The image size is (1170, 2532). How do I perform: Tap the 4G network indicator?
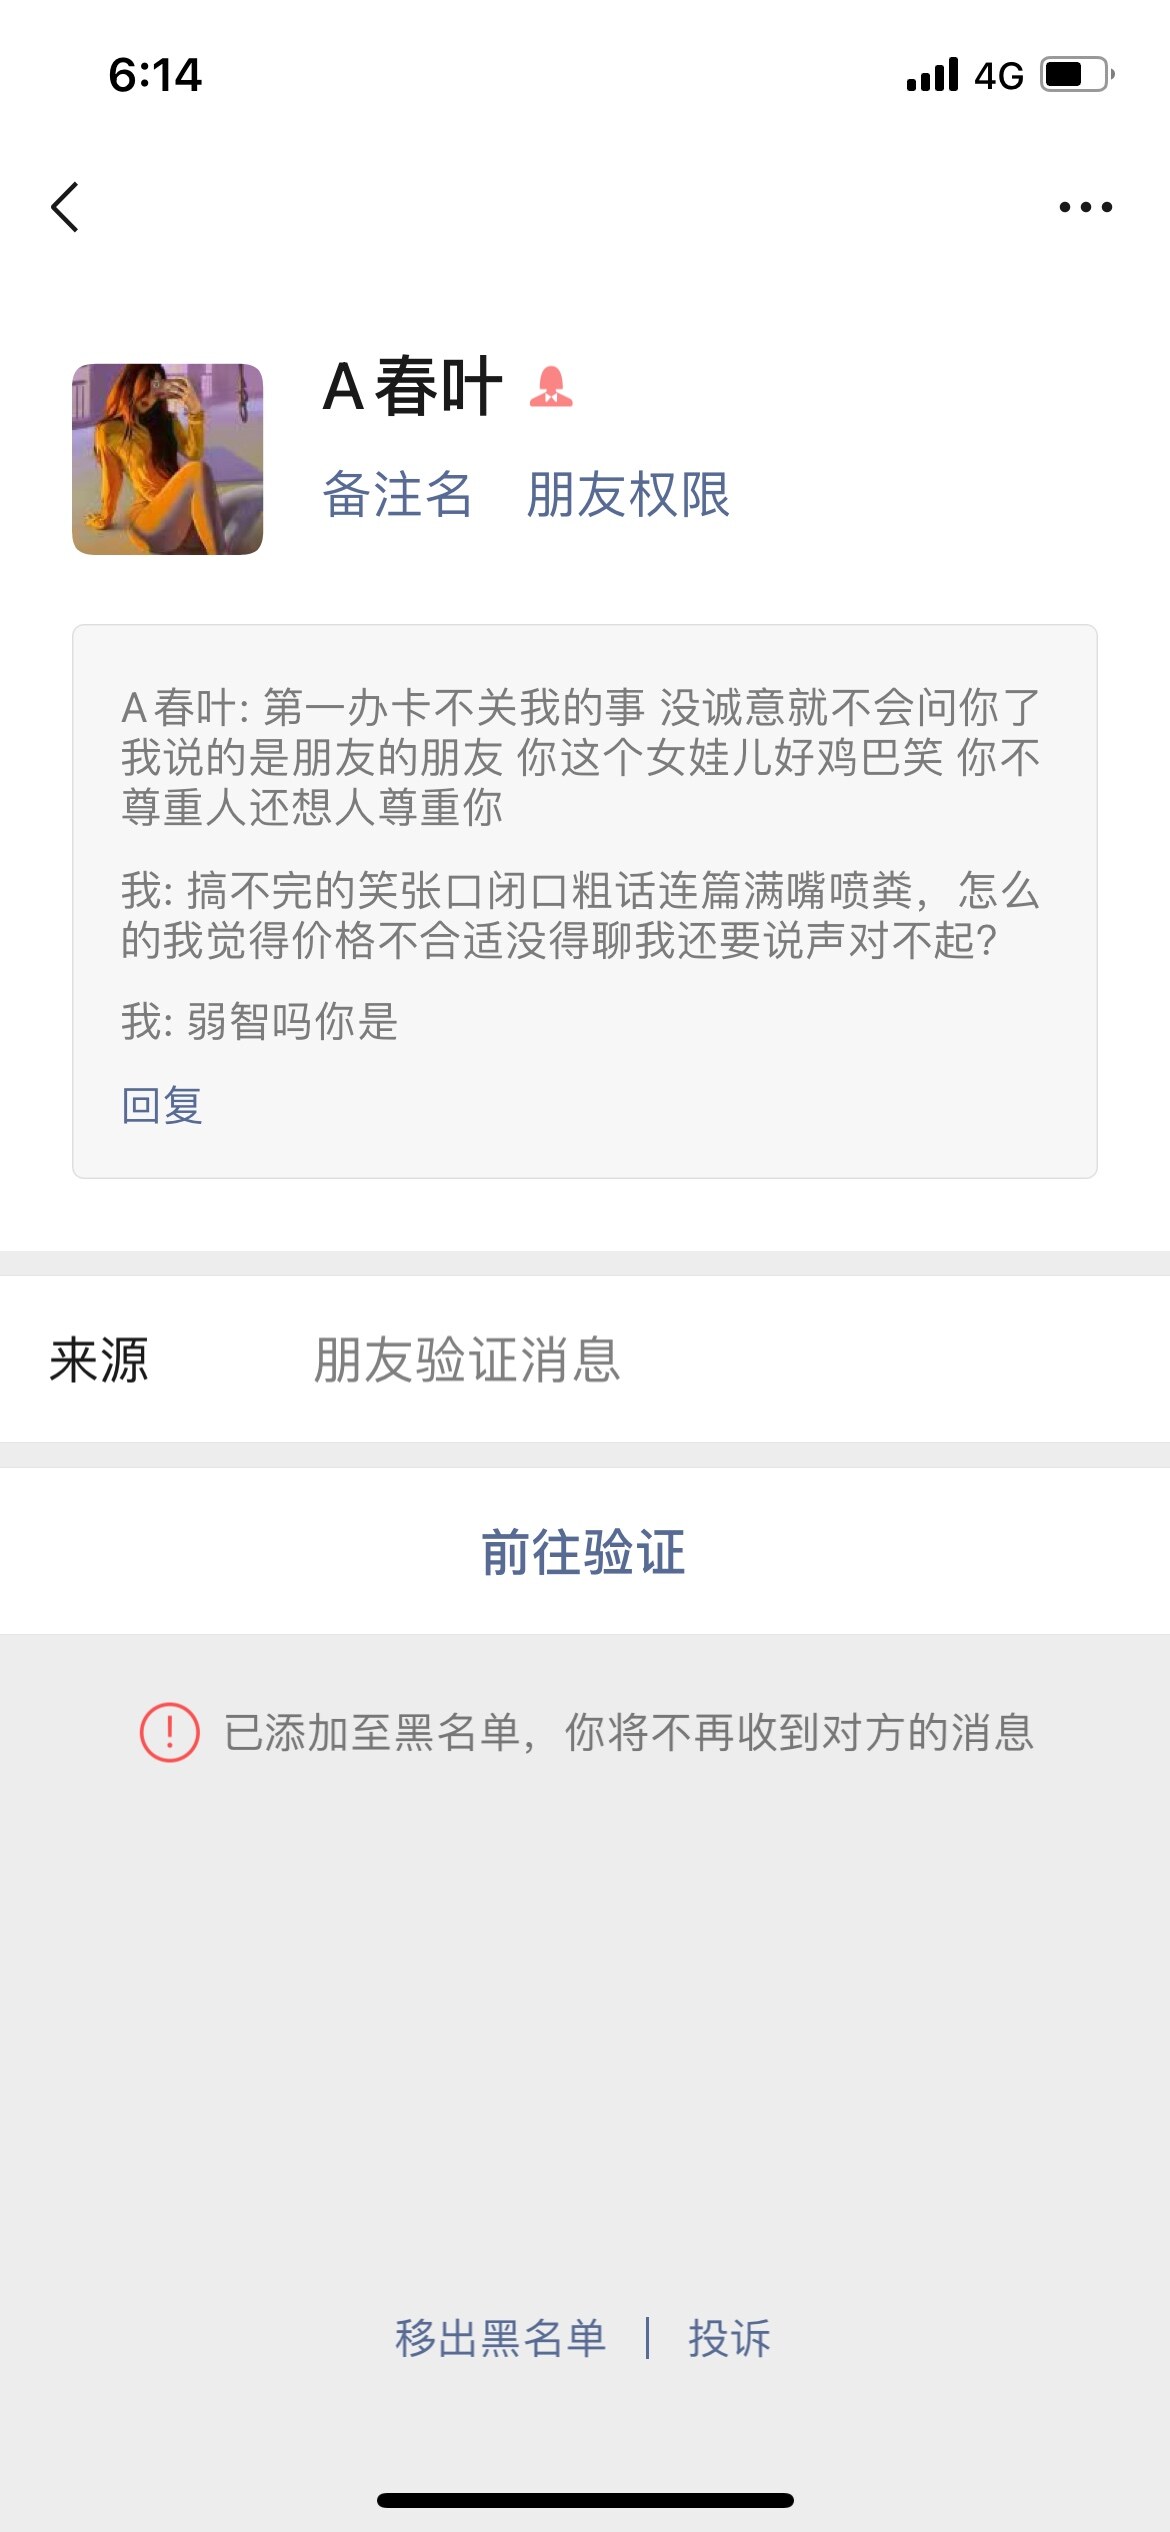[x=998, y=76]
